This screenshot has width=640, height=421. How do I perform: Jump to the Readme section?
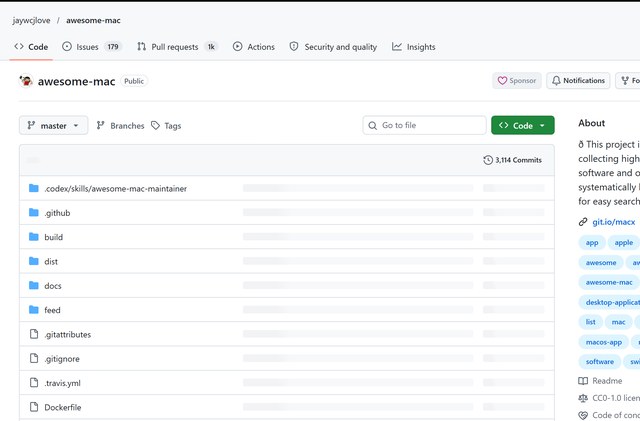coord(600,381)
